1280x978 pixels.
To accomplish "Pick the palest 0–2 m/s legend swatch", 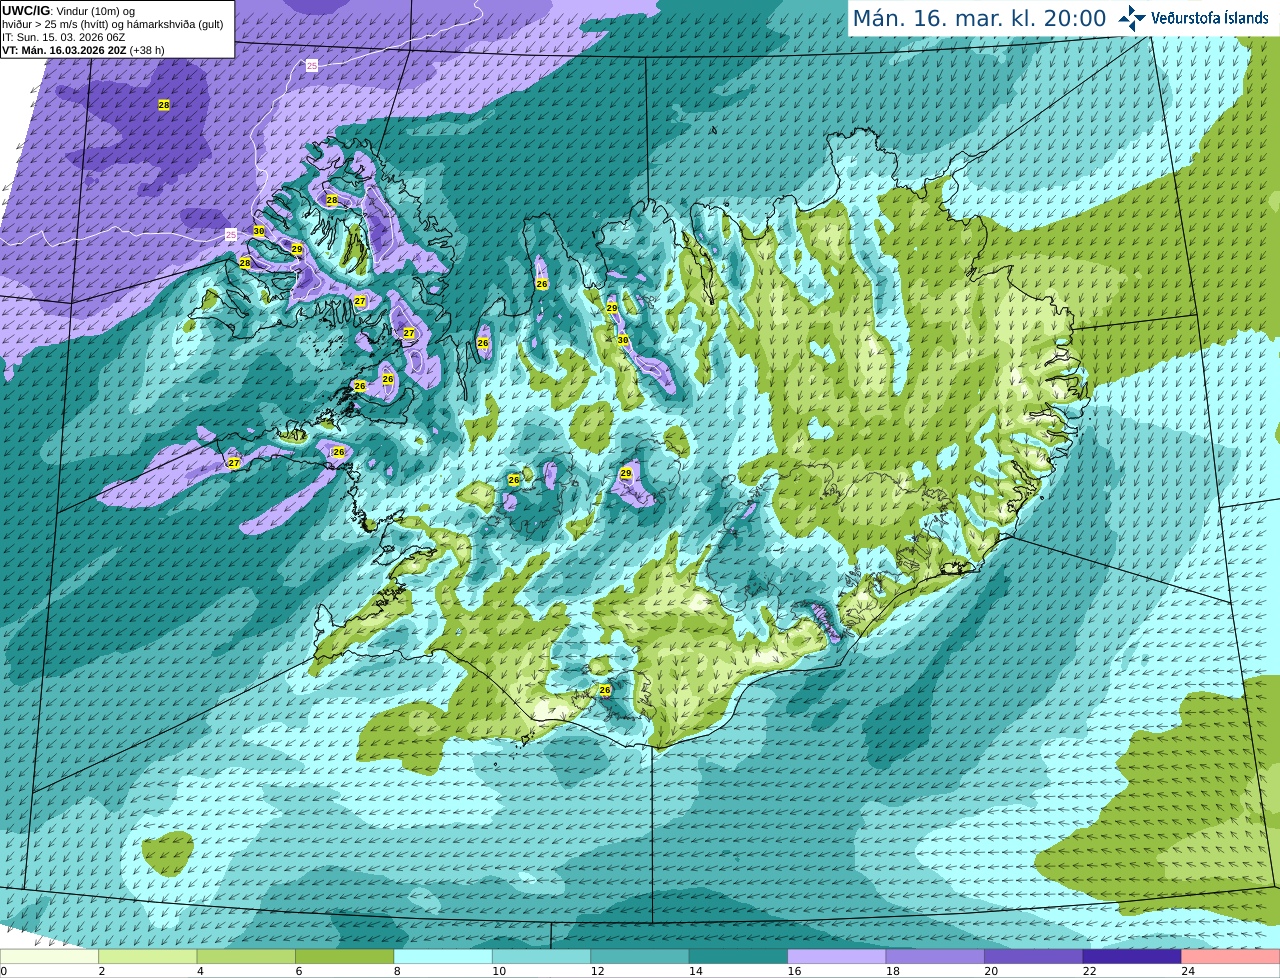I will [x=49, y=957].
